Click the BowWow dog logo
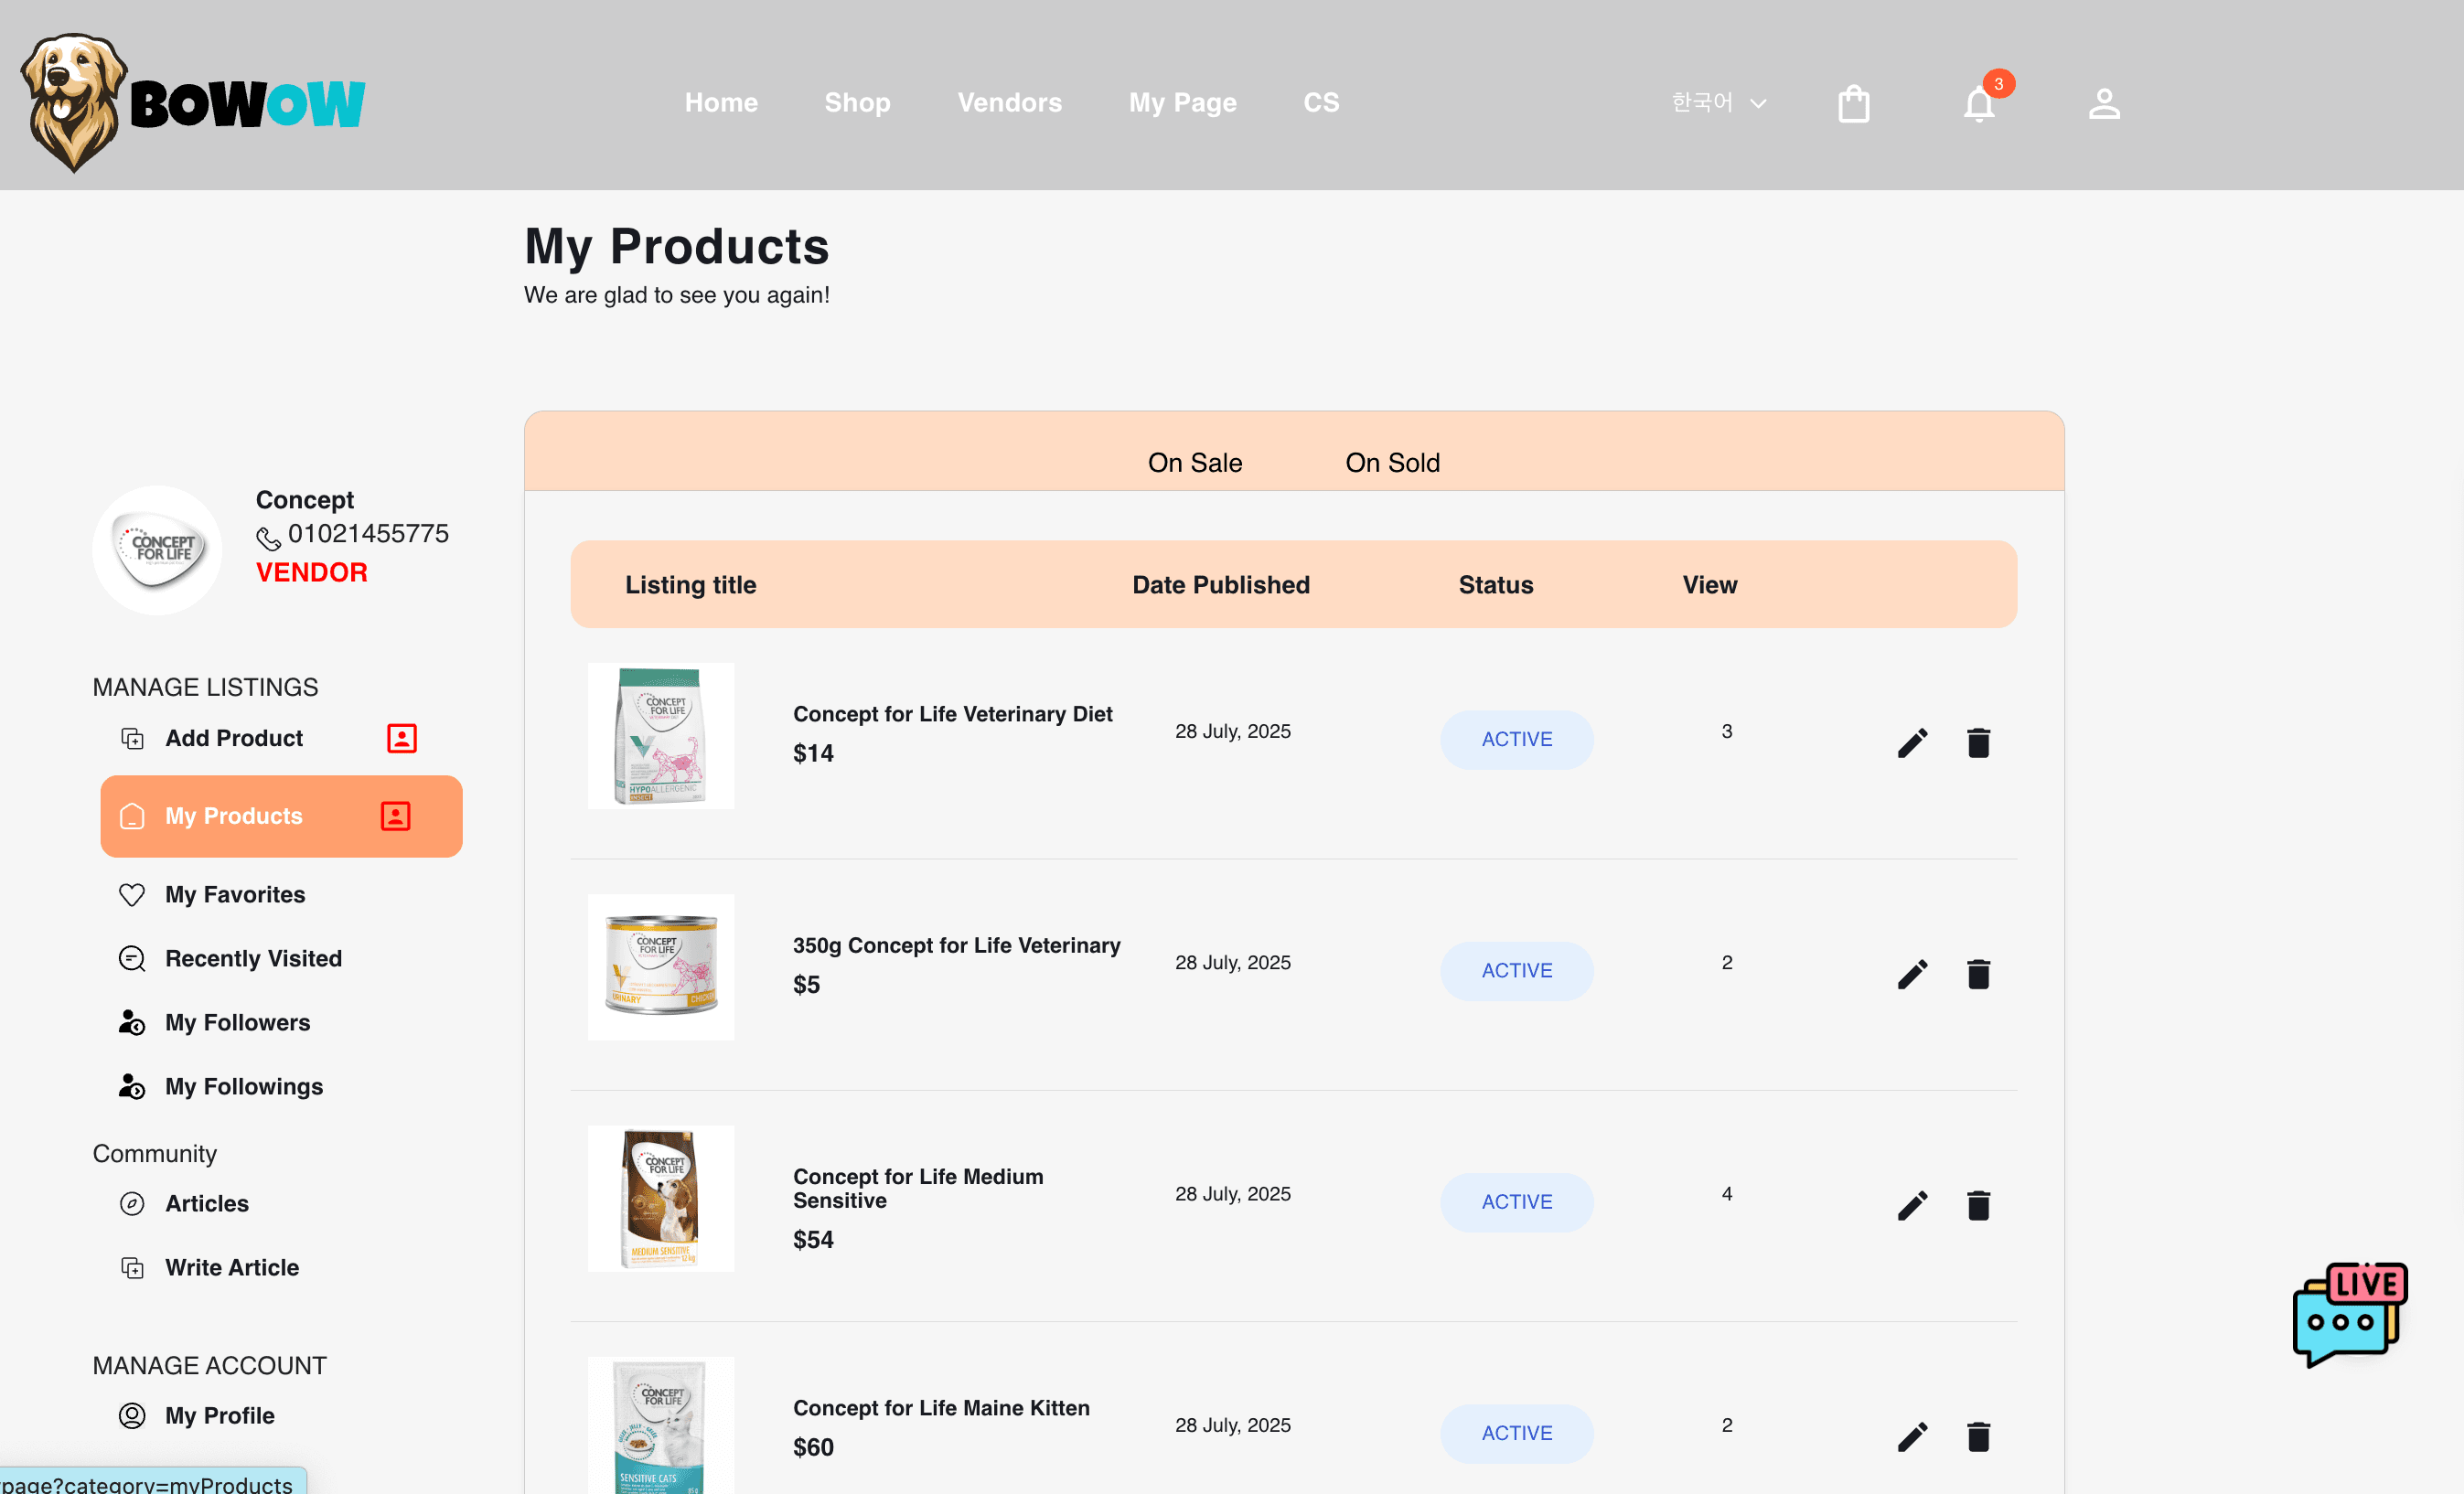 pos(195,102)
